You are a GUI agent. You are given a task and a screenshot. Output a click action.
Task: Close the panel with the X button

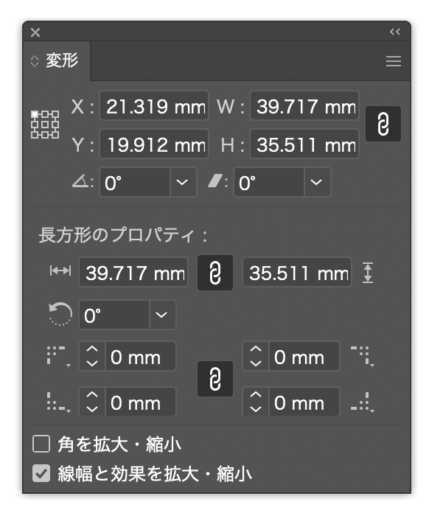35,32
